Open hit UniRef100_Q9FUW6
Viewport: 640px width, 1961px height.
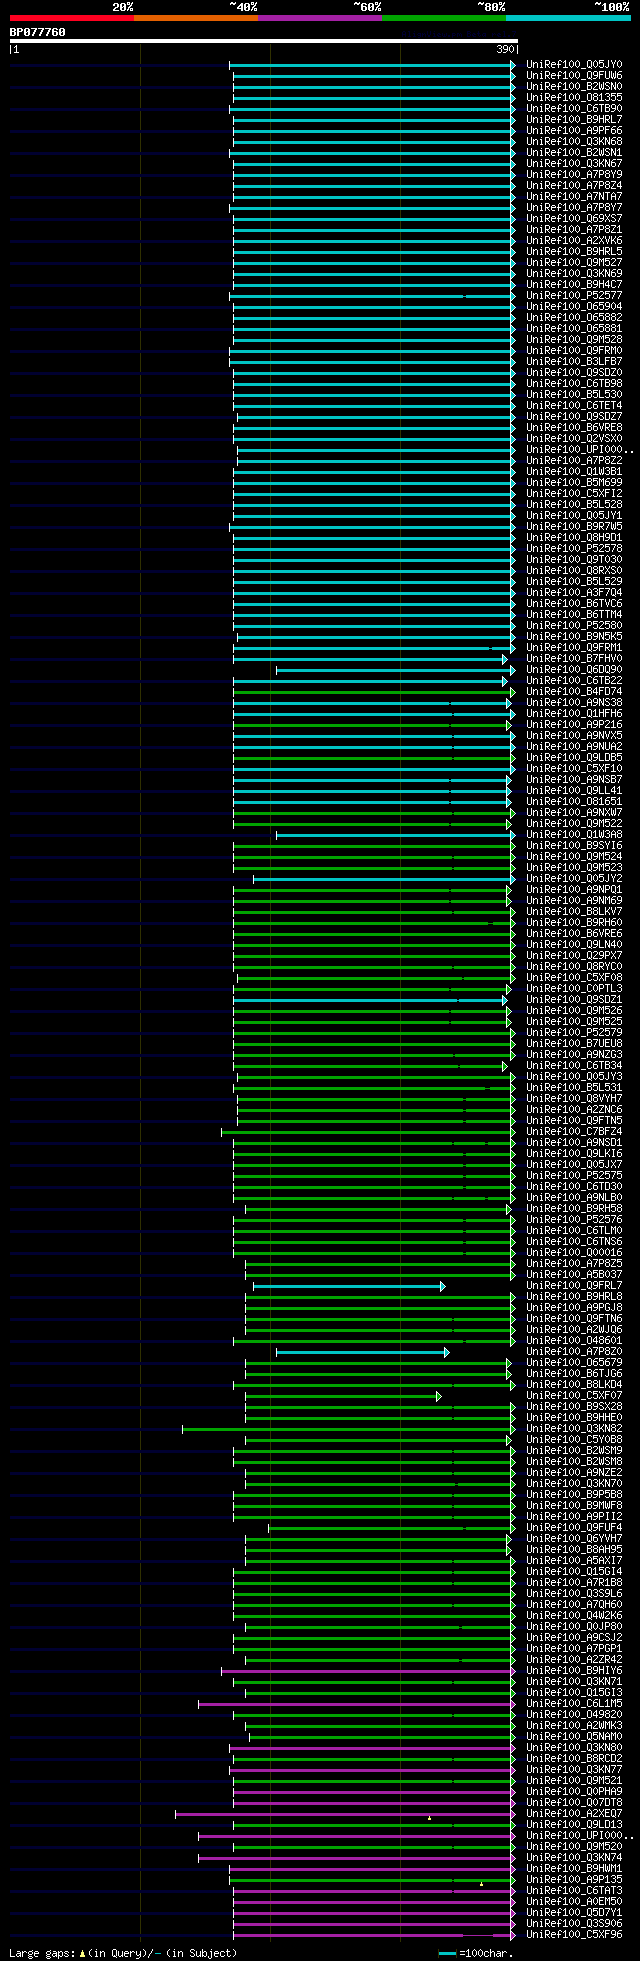pos(574,76)
